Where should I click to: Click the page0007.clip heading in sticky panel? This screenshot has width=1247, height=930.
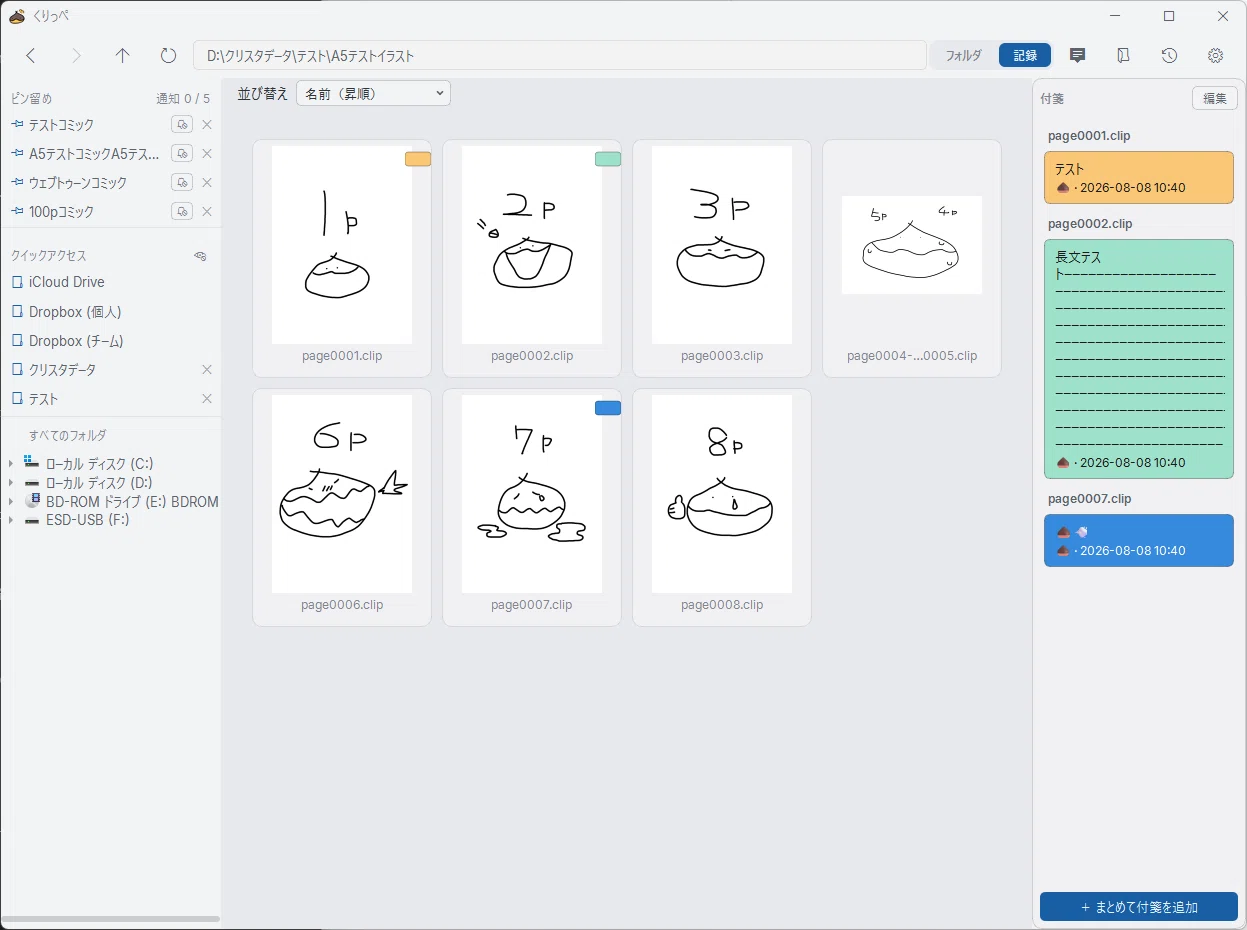point(1090,499)
